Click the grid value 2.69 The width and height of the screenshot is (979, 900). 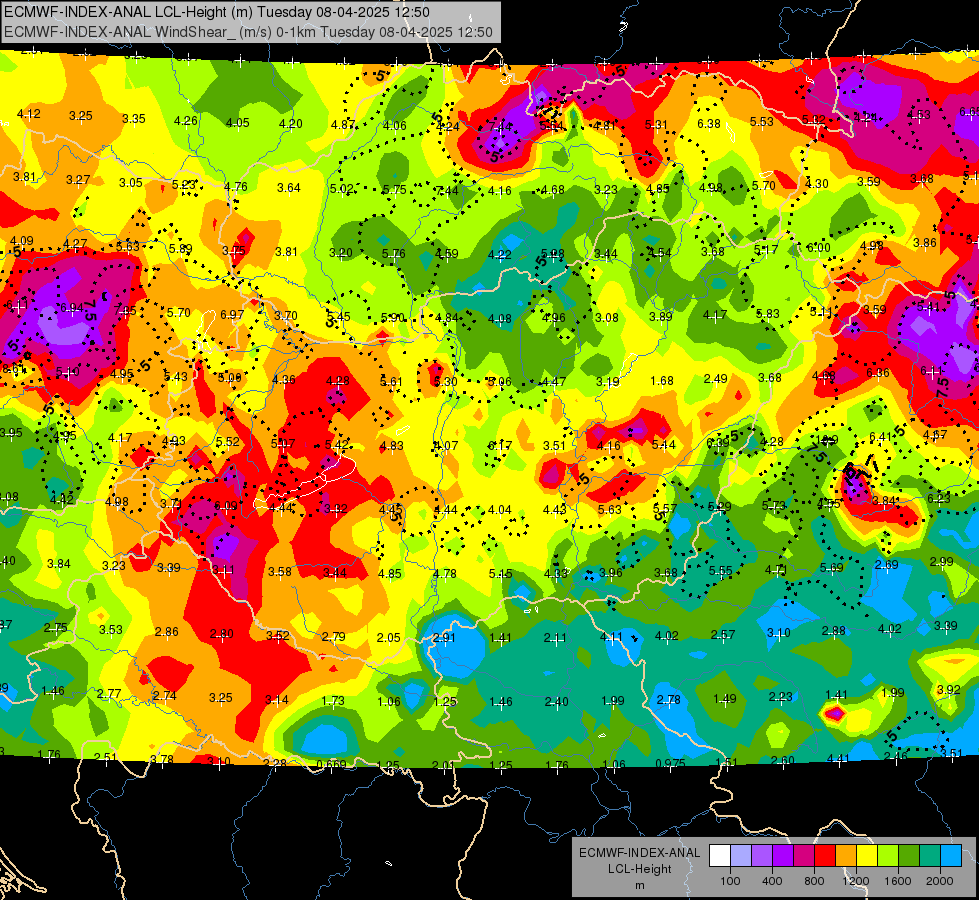[886, 565]
